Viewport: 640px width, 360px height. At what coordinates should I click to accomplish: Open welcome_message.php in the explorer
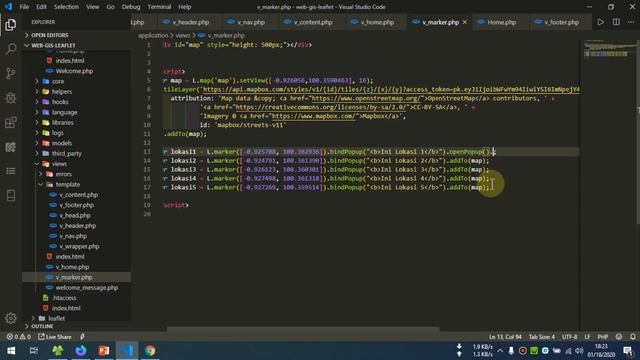(77, 287)
